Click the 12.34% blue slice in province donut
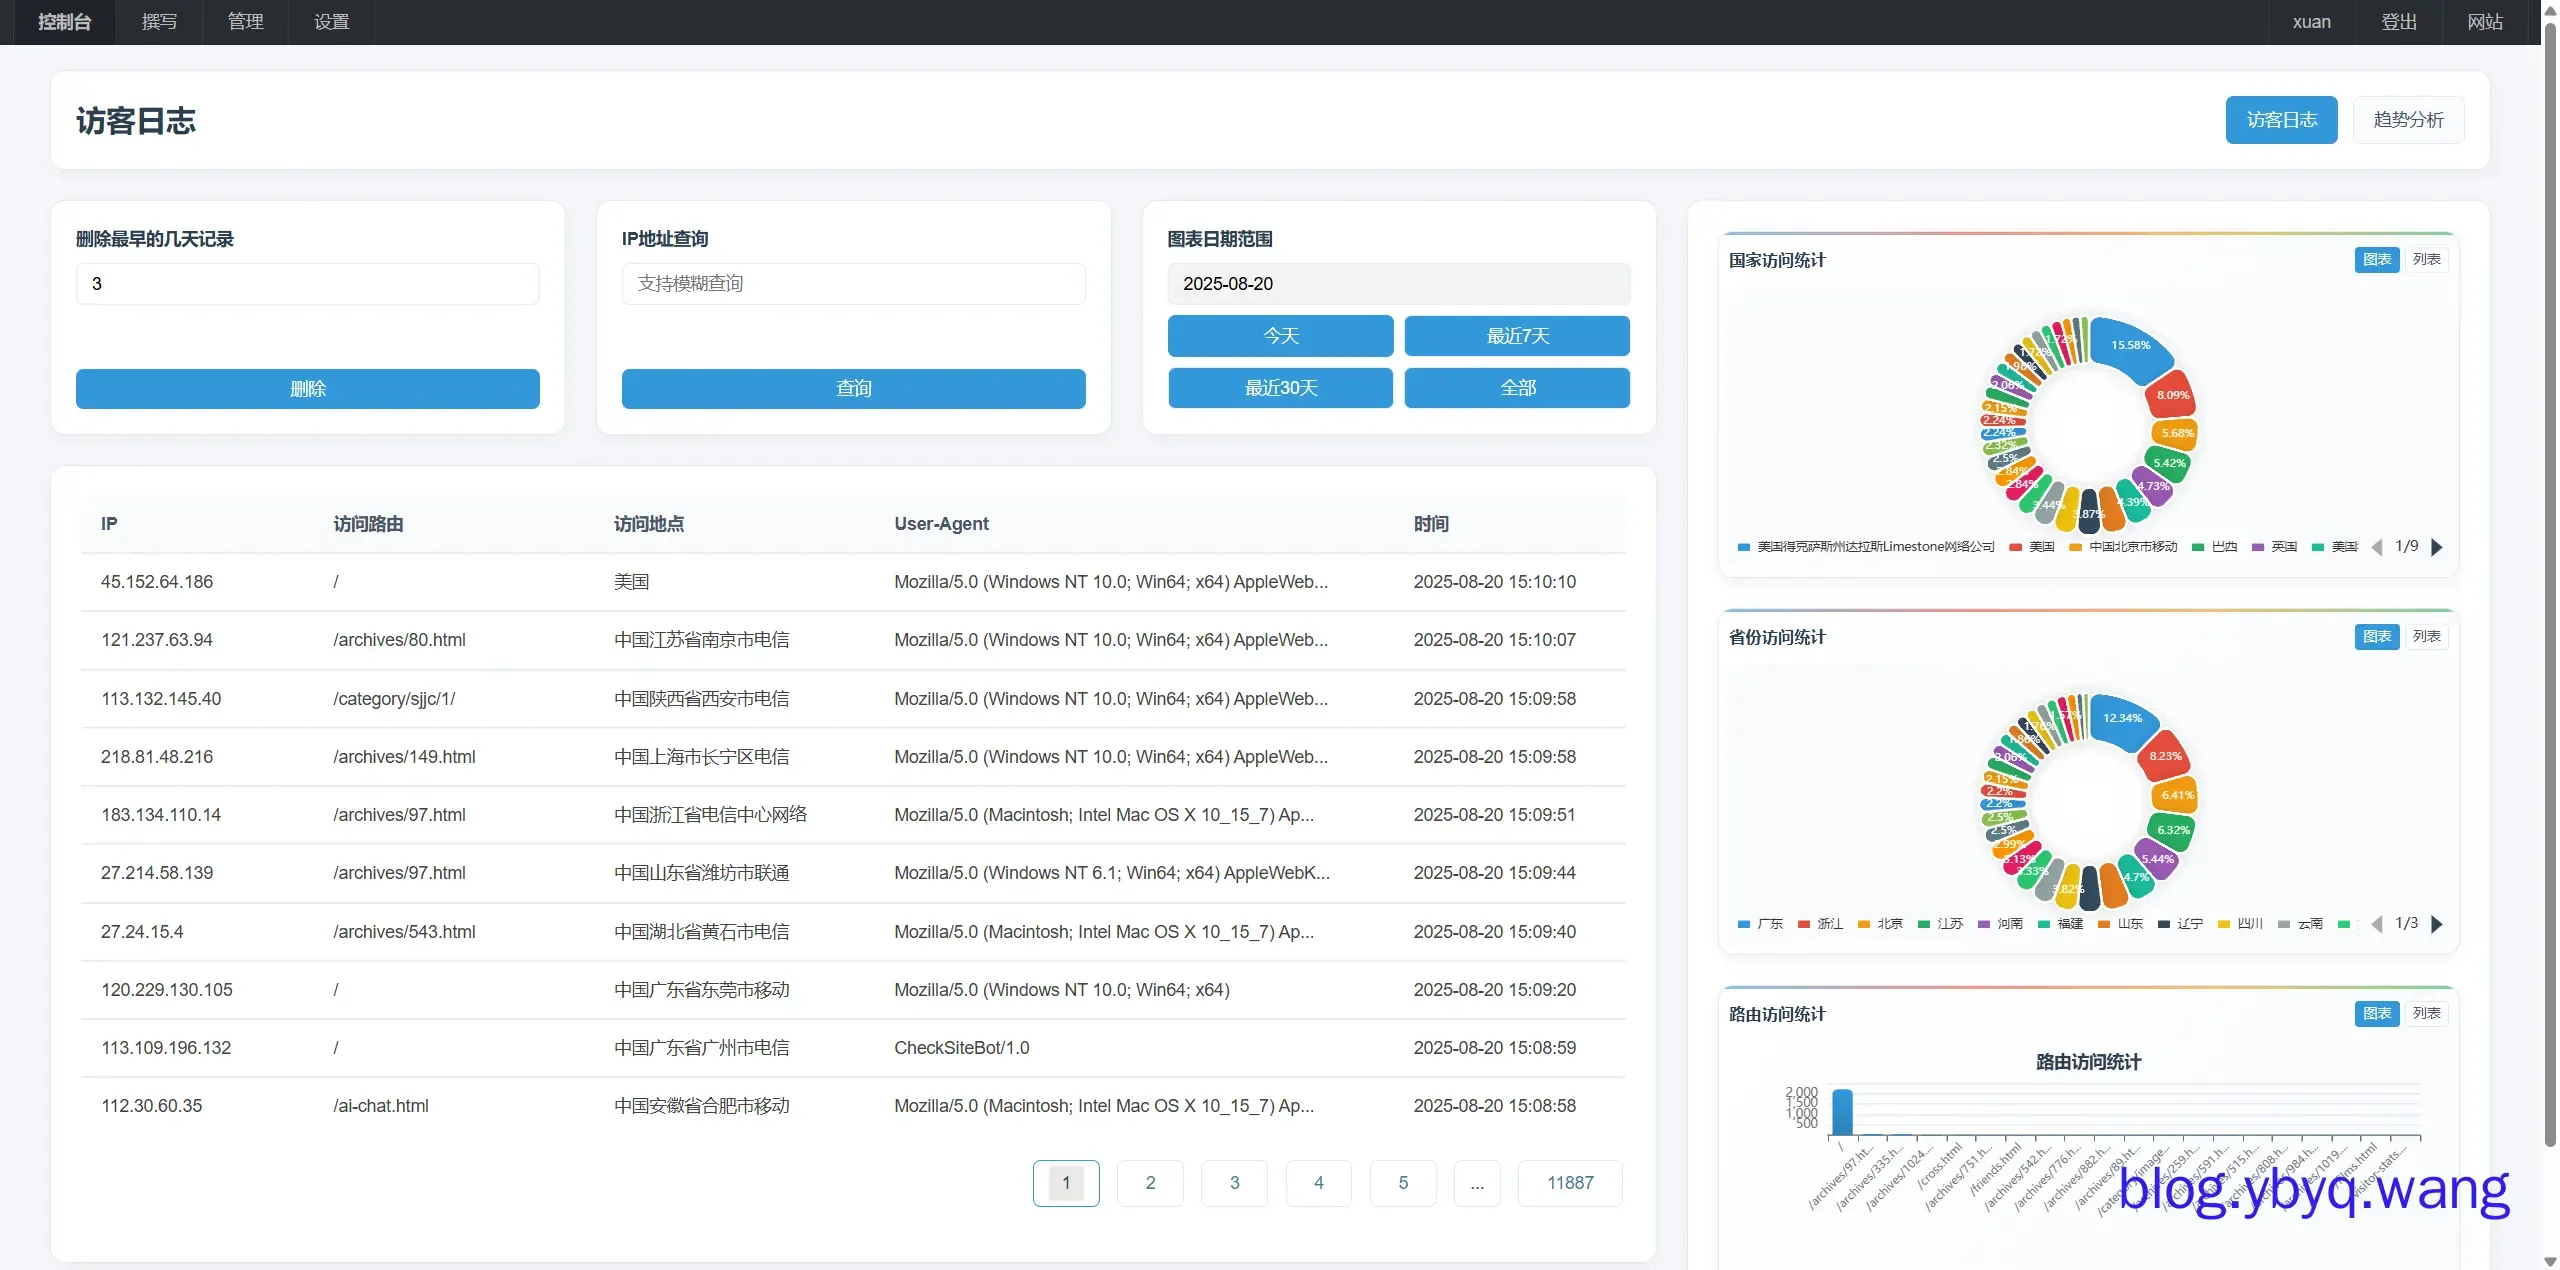 click(x=2120, y=720)
